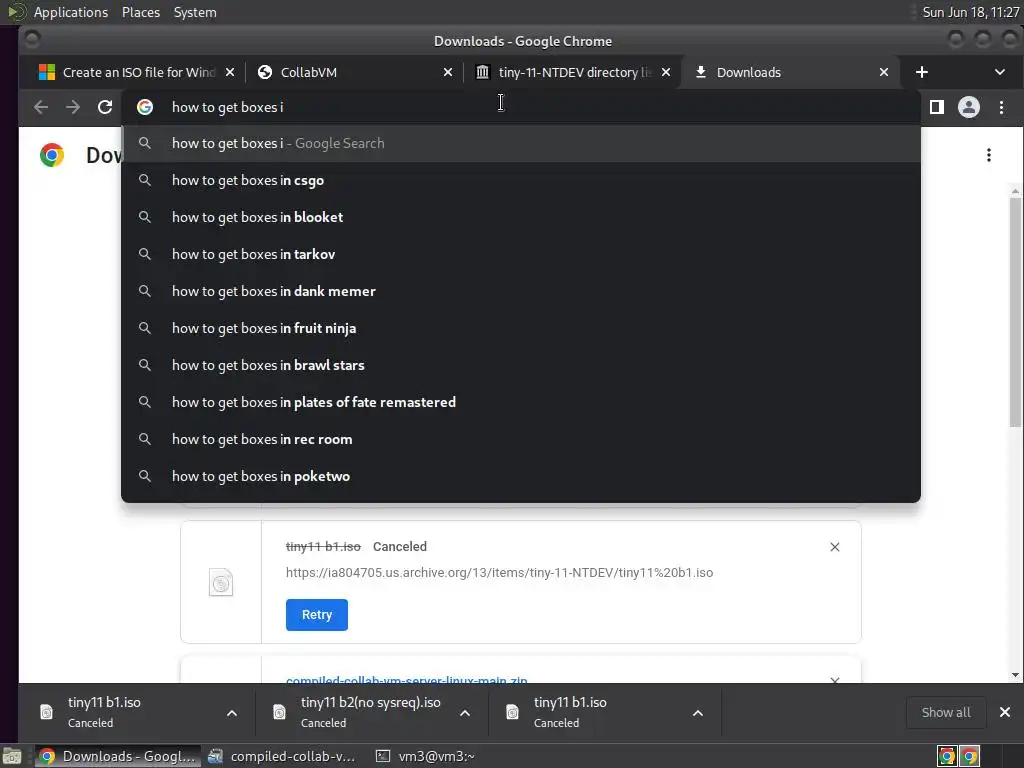Close the Downloads tab

pyautogui.click(x=884, y=72)
